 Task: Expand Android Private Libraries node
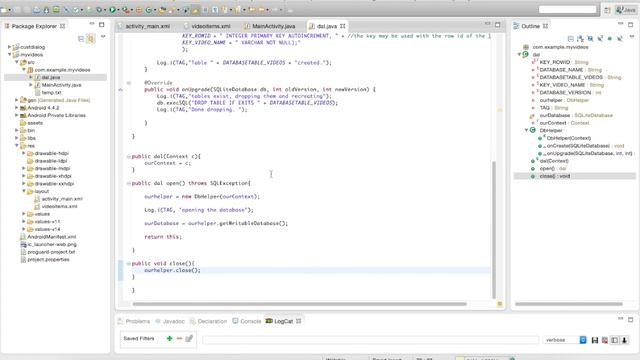pos(17,115)
